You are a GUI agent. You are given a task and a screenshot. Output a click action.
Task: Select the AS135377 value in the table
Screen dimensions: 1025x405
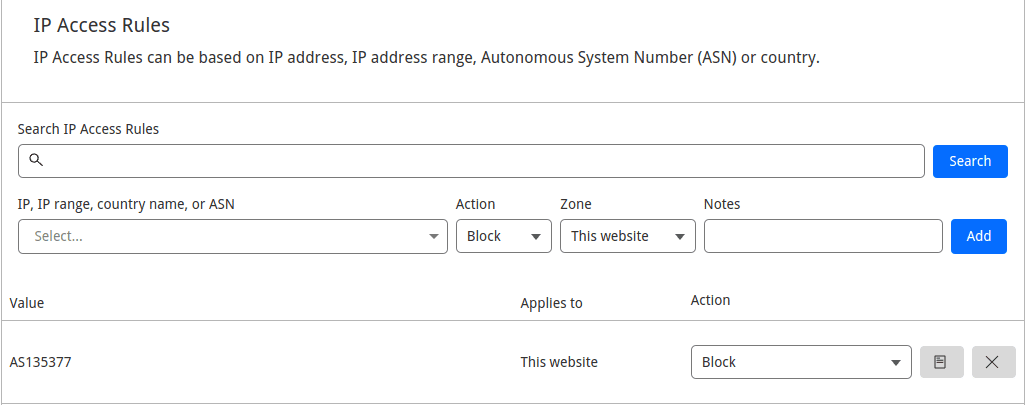point(40,362)
